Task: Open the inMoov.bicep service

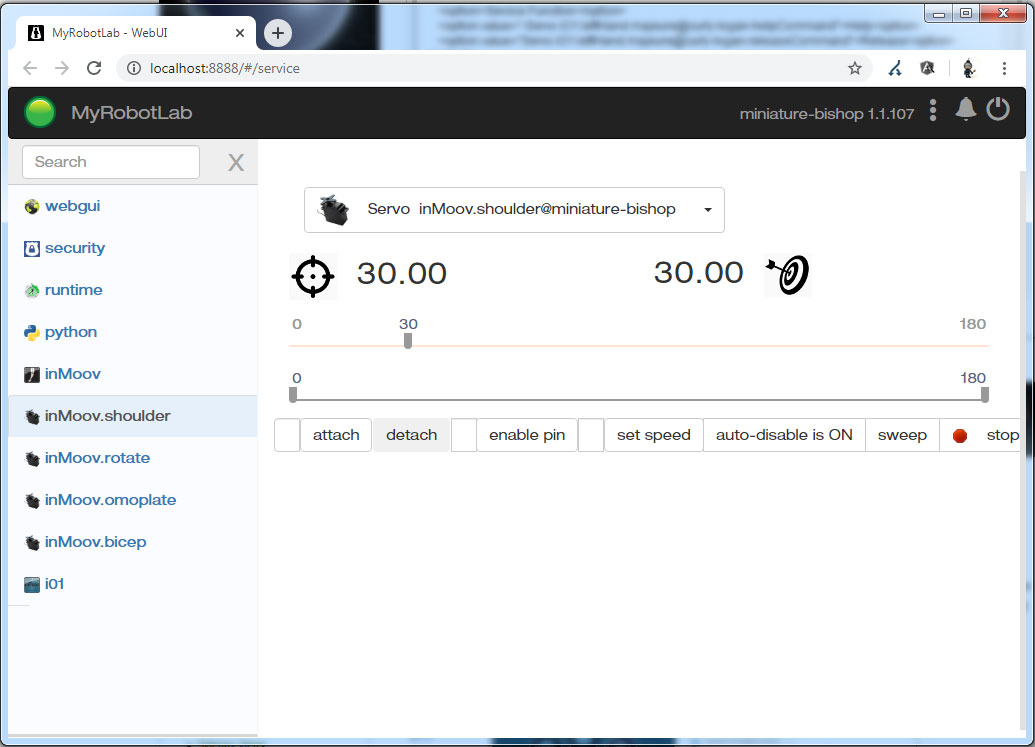Action: pos(95,542)
